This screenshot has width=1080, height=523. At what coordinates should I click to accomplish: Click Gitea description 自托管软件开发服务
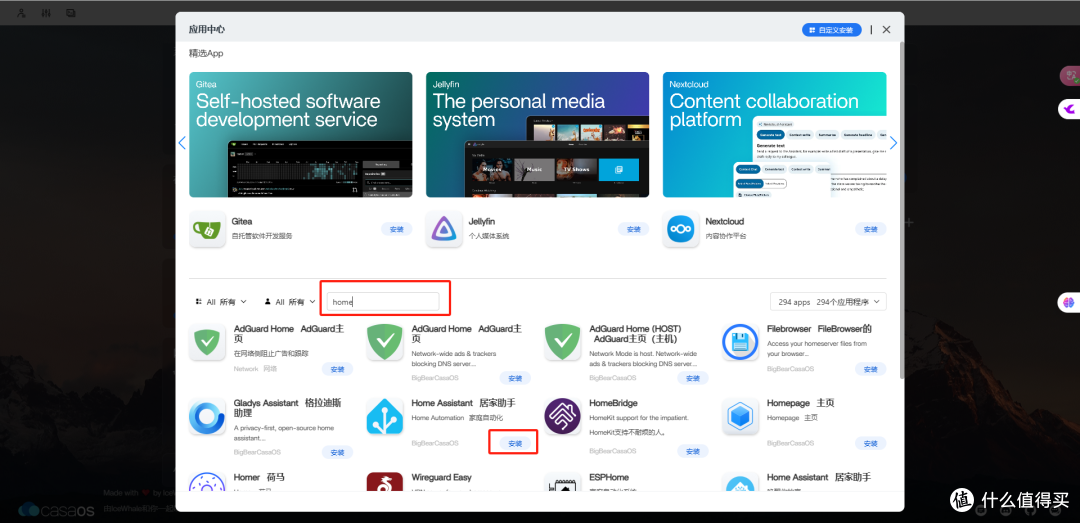[263, 236]
